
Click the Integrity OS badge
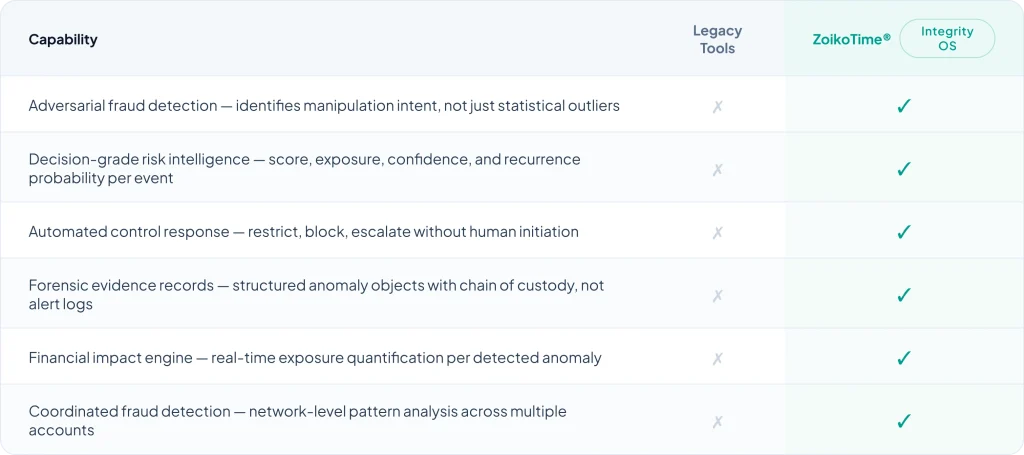(x=946, y=39)
